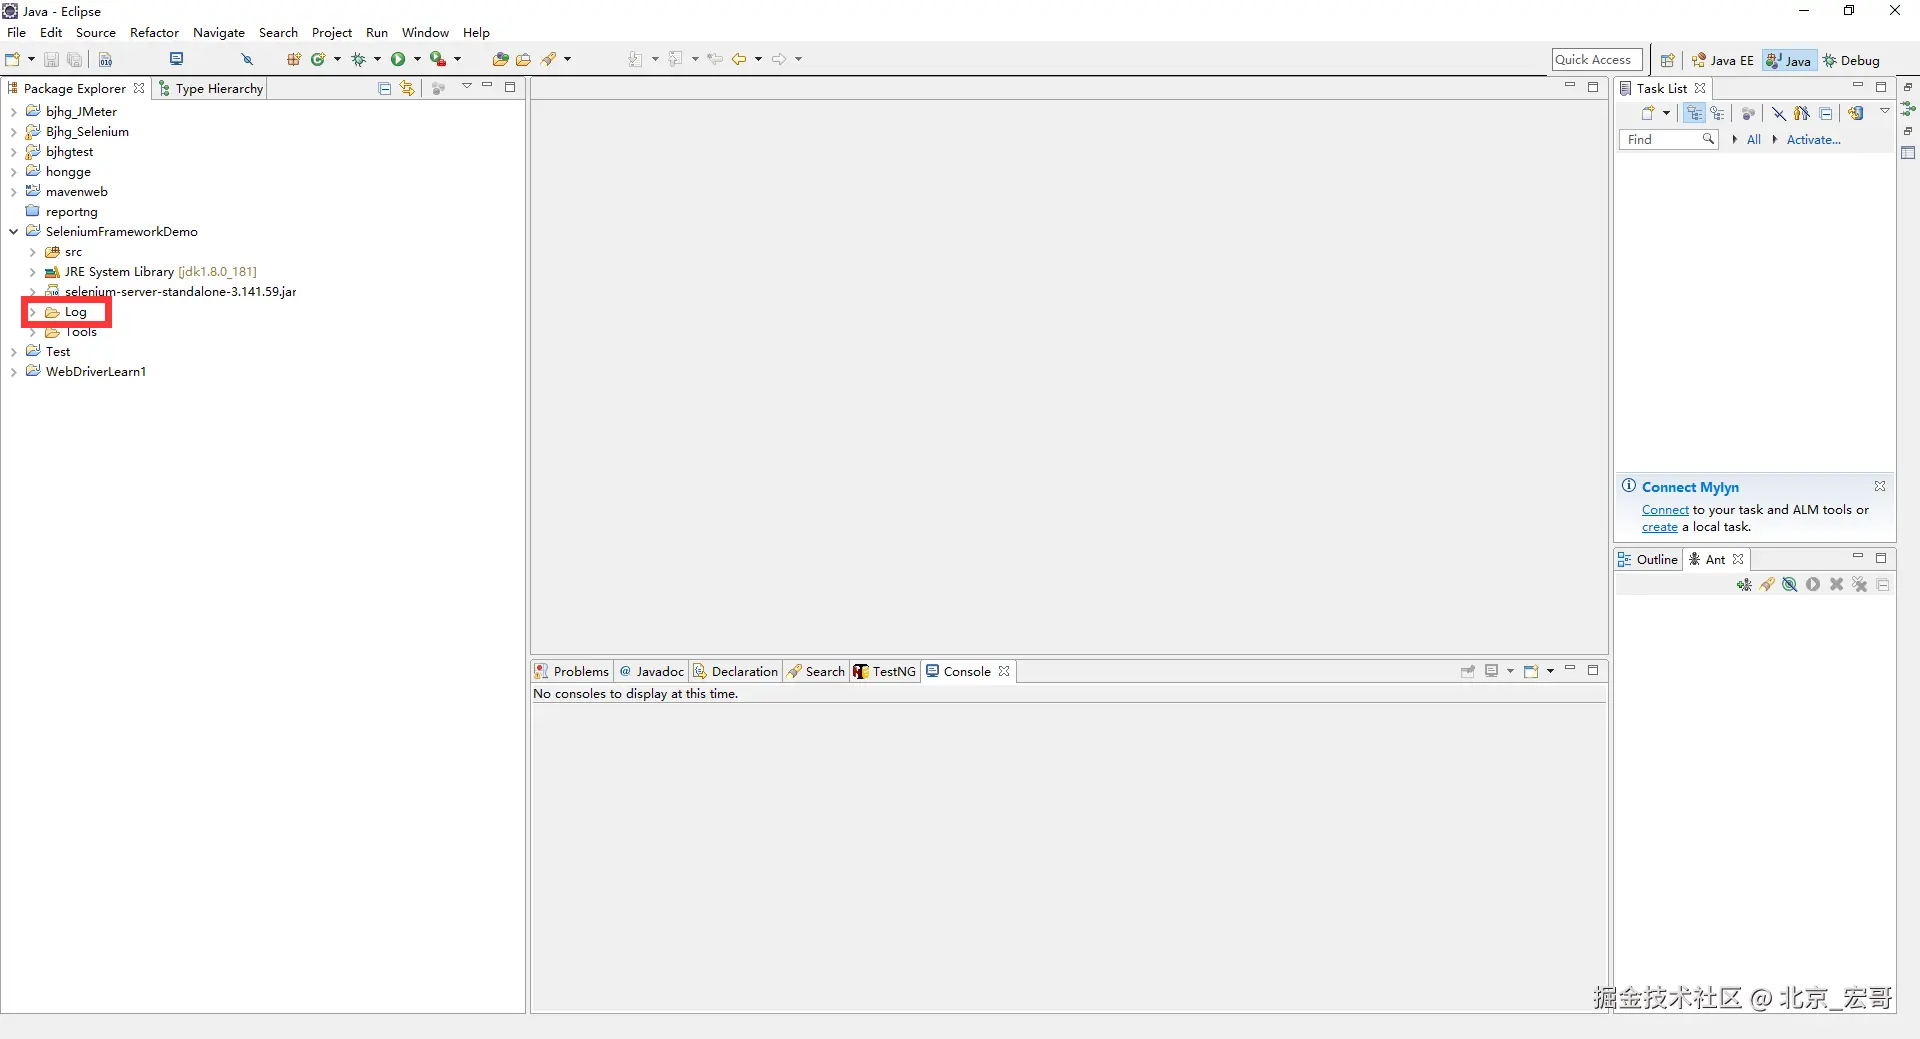Click the New Java Class icon
Viewport: 1920px width, 1039px height.
[318, 59]
